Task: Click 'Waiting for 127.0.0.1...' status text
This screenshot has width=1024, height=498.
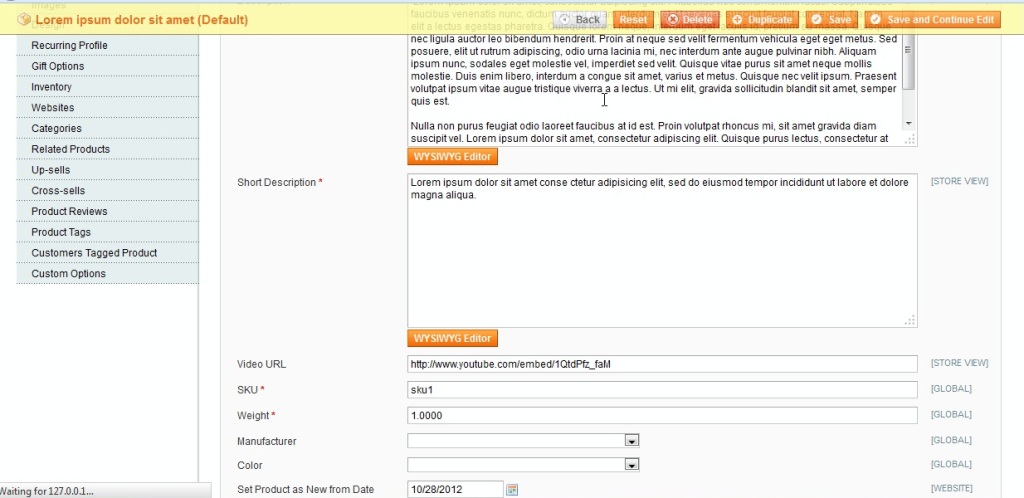Action: (46, 491)
